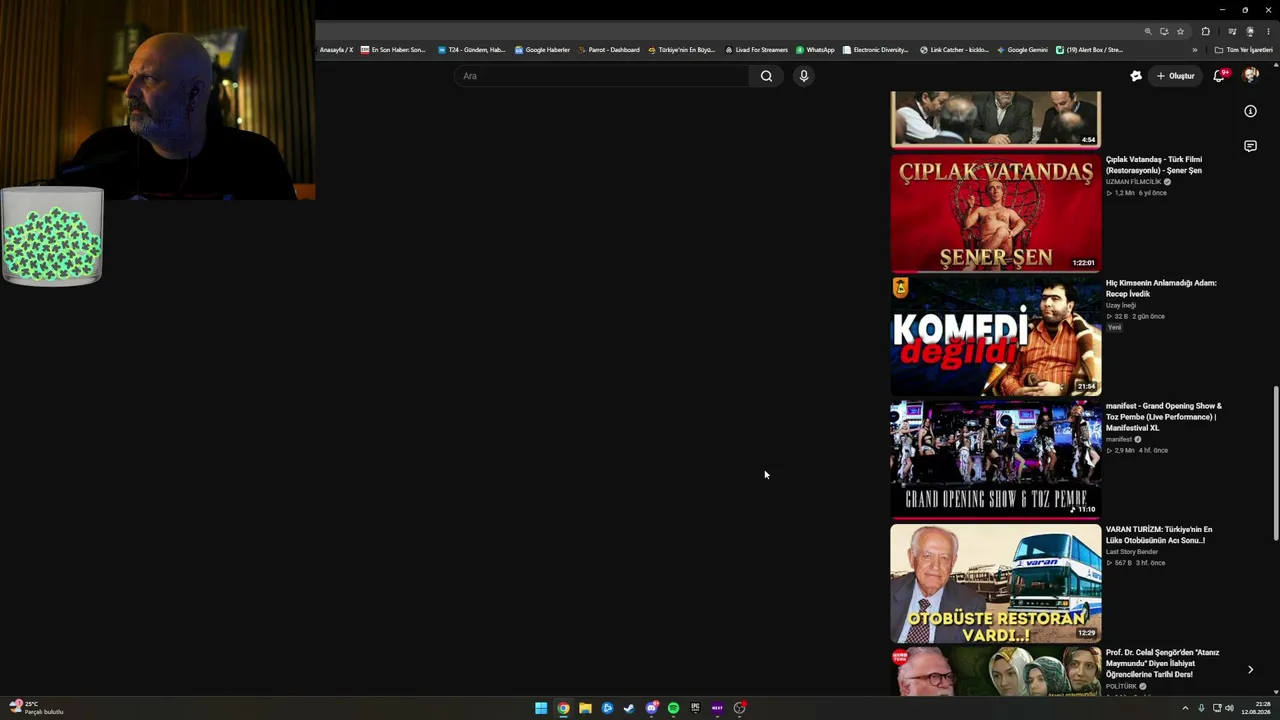This screenshot has height=720, width=1280.
Task: Click Chrome zoom magnifier icon in address bar
Action: coord(1148,31)
